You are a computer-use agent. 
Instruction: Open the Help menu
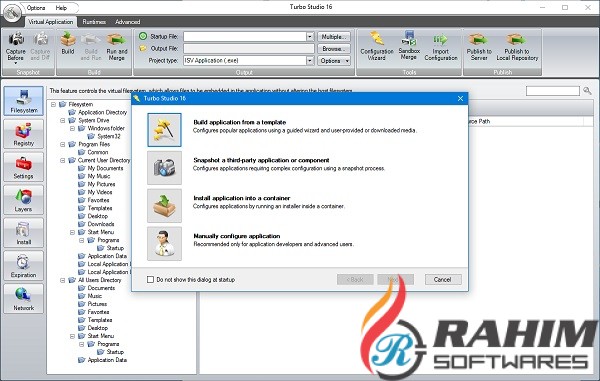(61, 8)
